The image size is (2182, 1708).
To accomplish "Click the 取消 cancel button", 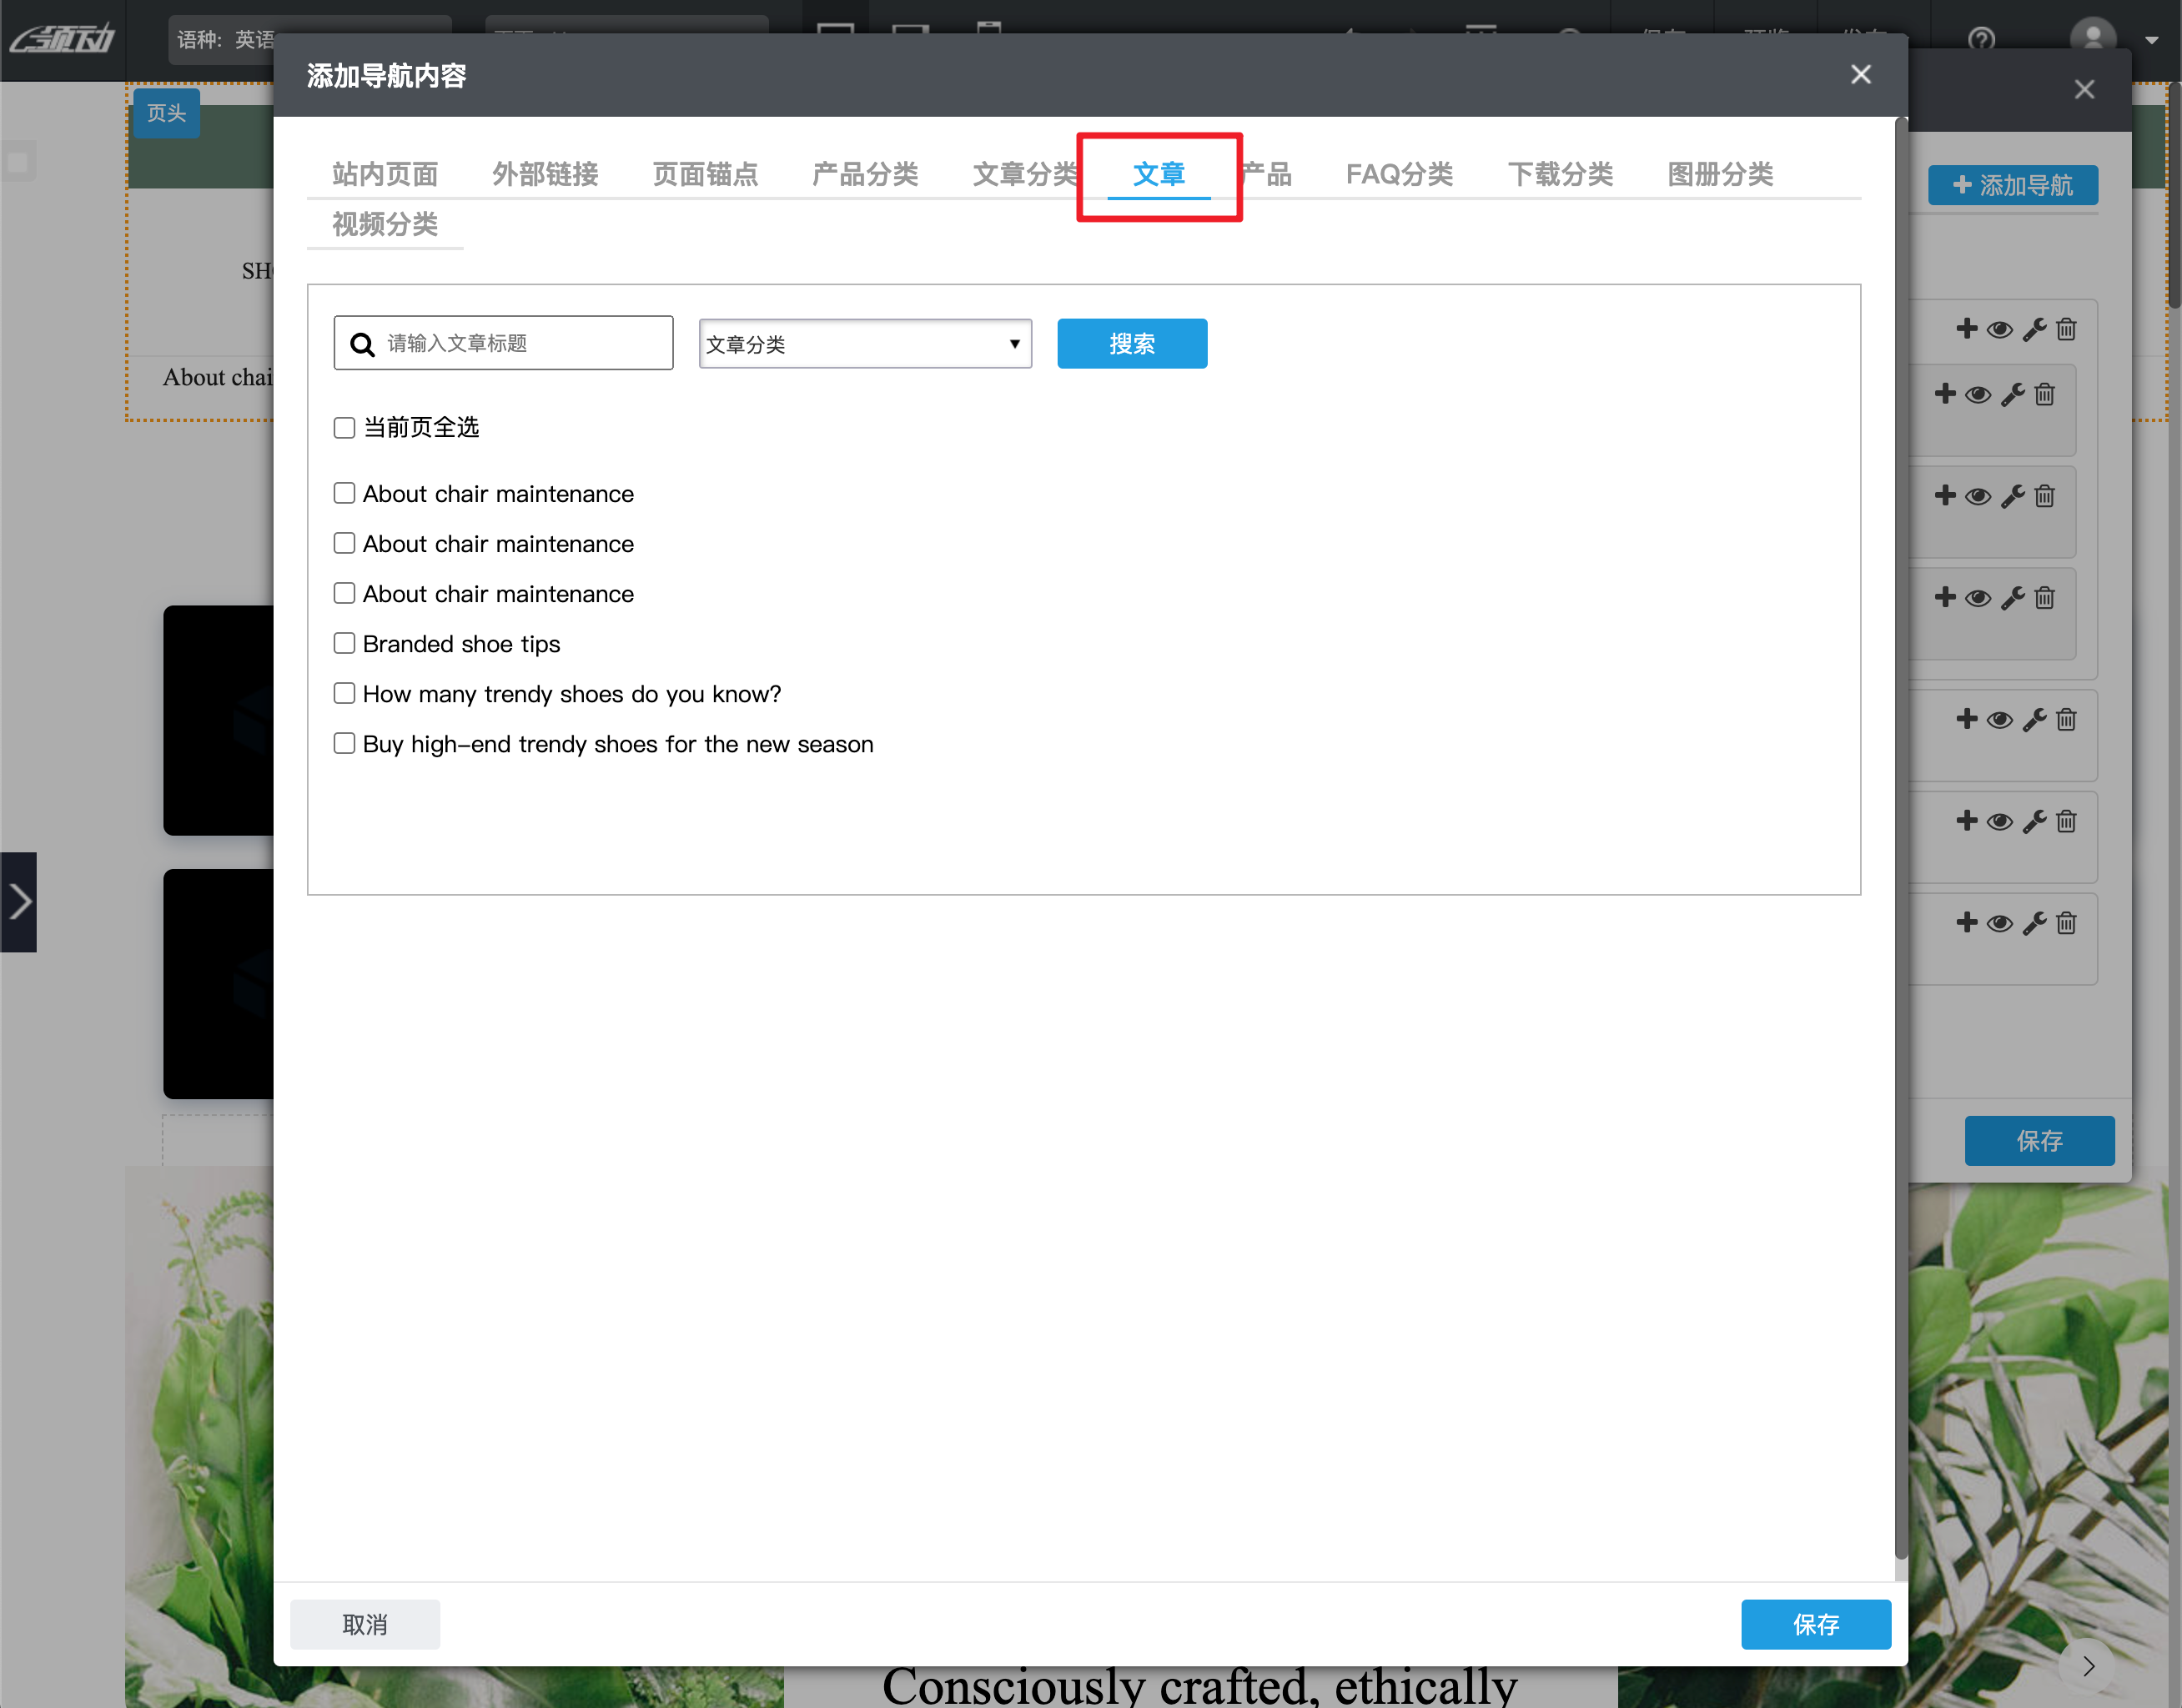I will click(364, 1624).
